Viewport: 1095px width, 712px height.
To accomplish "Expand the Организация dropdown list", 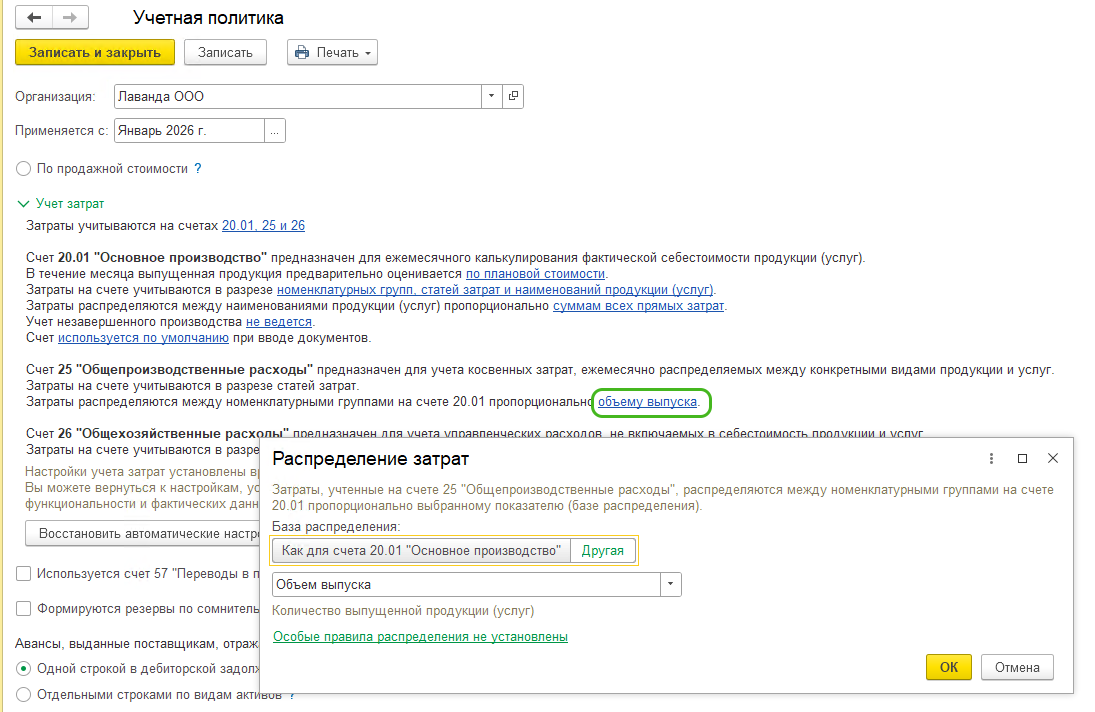I will pyautogui.click(x=491, y=97).
